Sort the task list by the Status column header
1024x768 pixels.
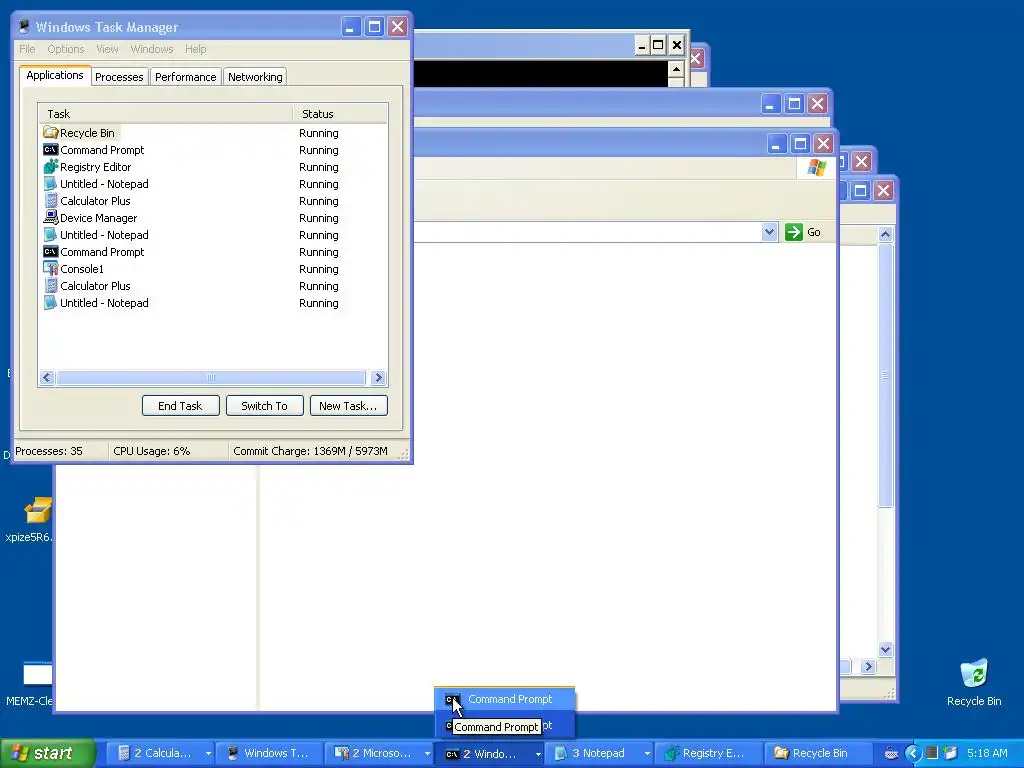(340, 114)
